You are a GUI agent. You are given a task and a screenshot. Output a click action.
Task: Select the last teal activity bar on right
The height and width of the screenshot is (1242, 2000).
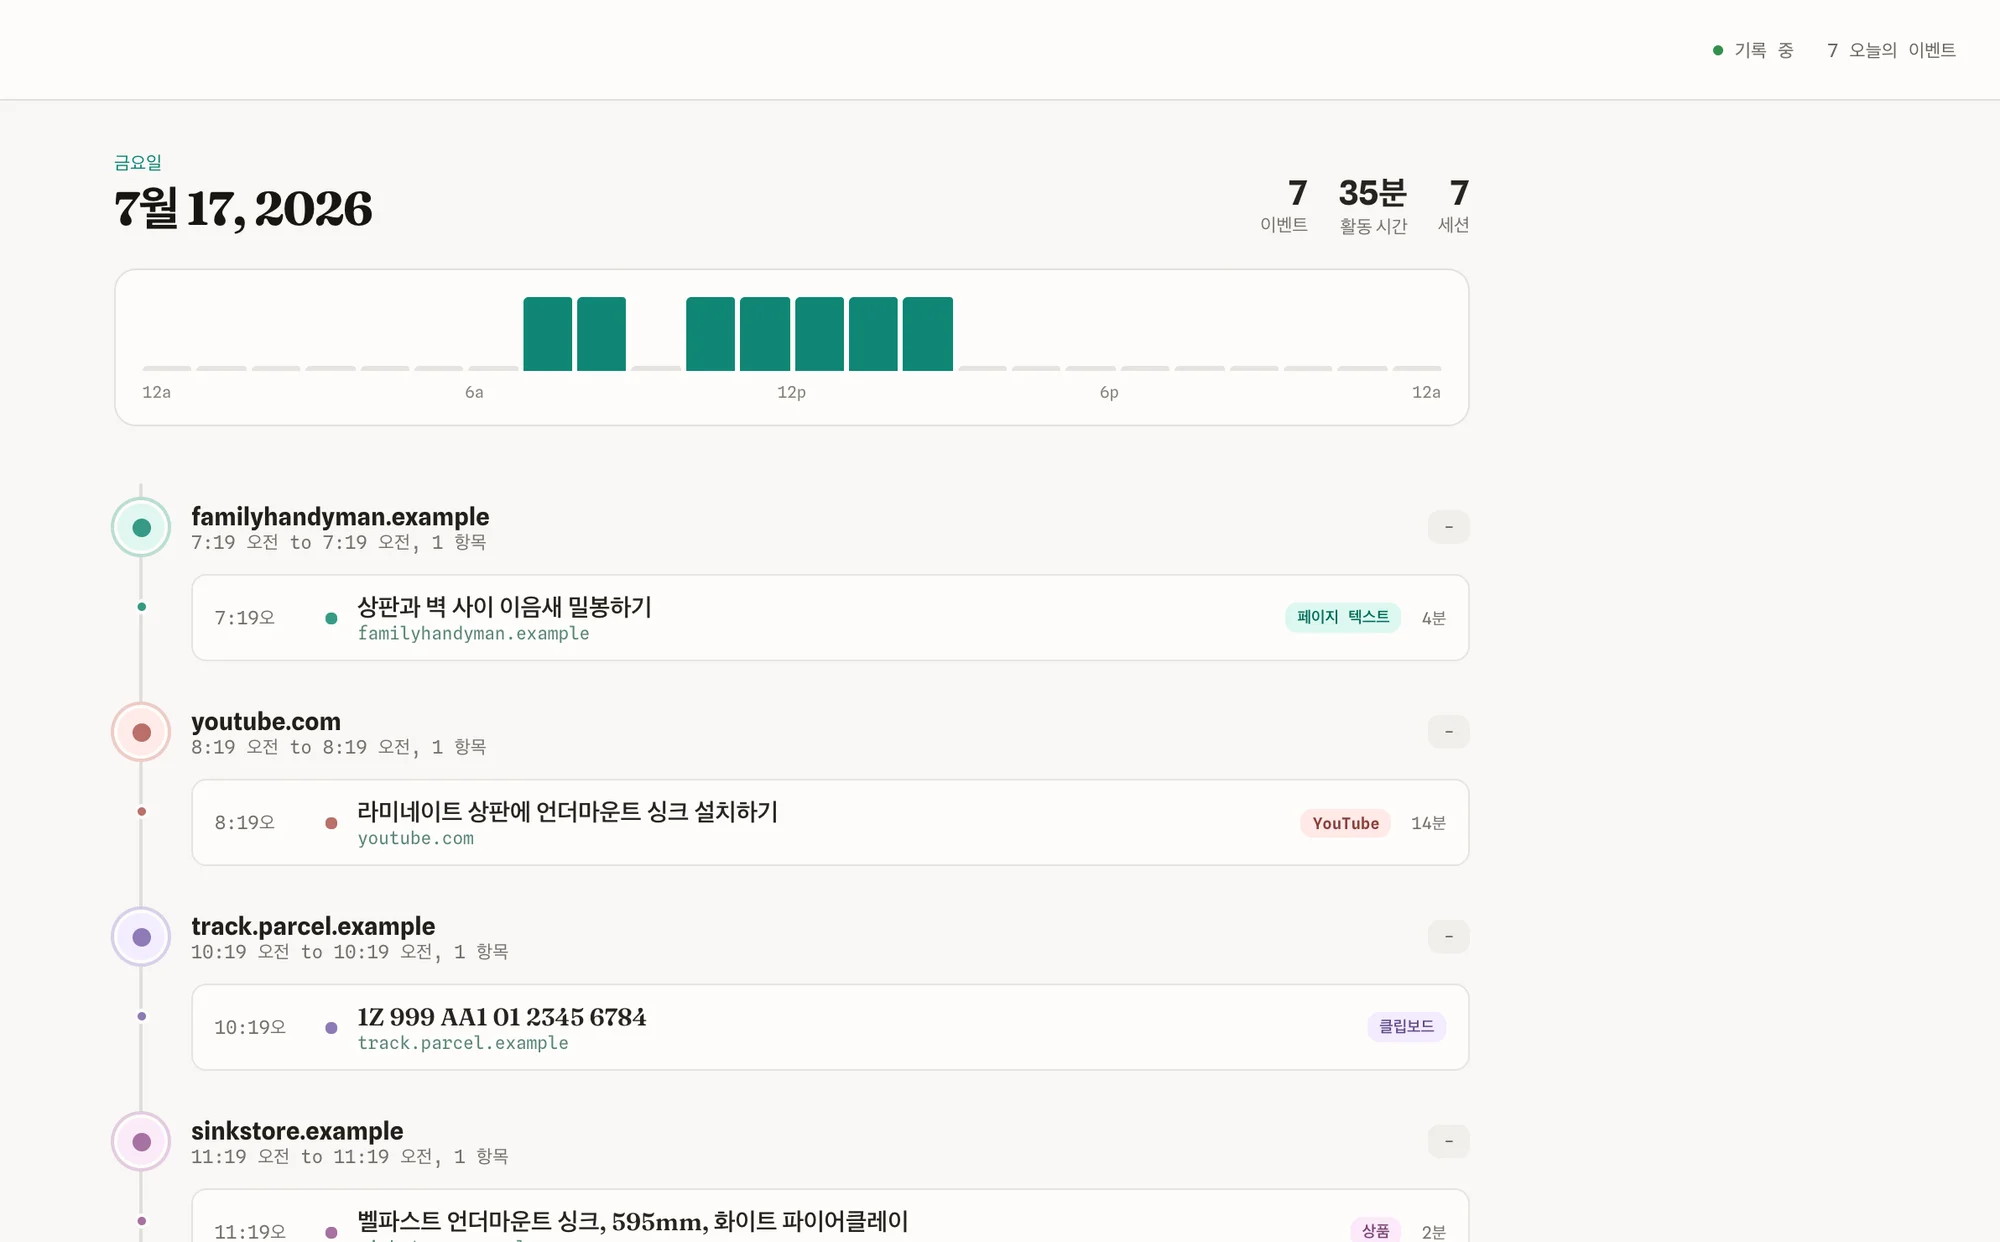pyautogui.click(x=927, y=334)
